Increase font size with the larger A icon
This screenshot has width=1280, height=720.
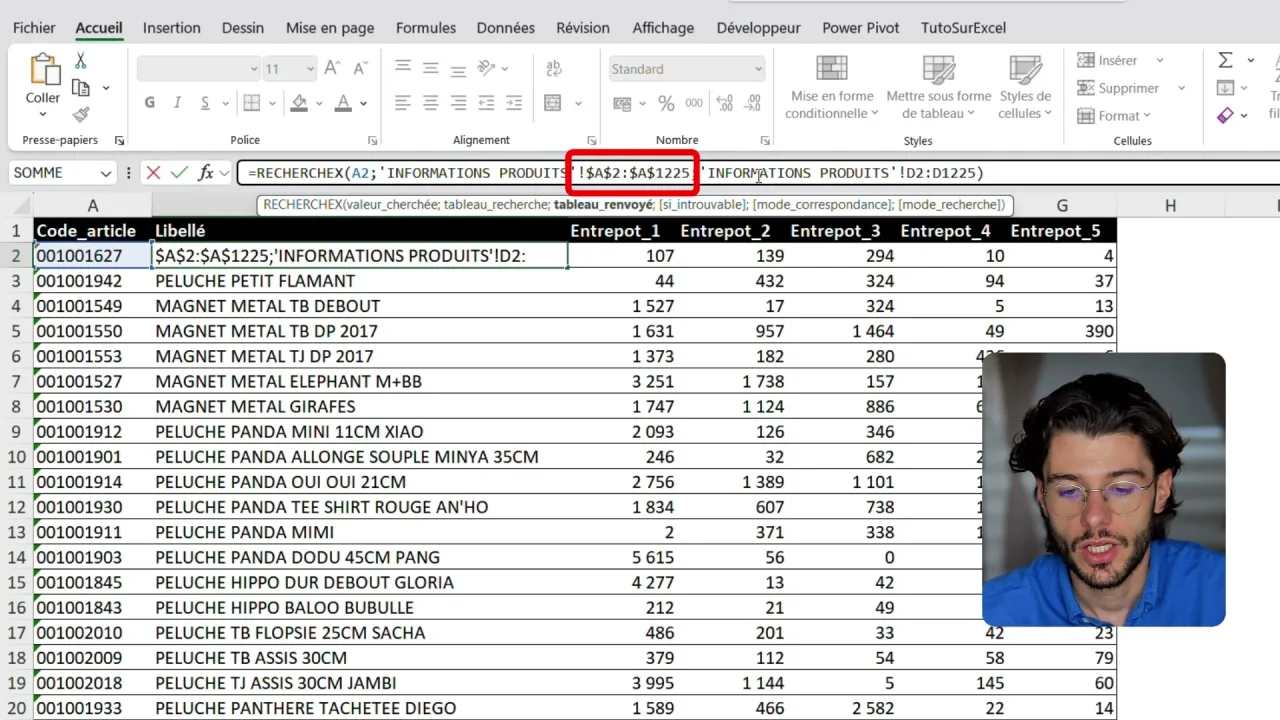coord(333,69)
